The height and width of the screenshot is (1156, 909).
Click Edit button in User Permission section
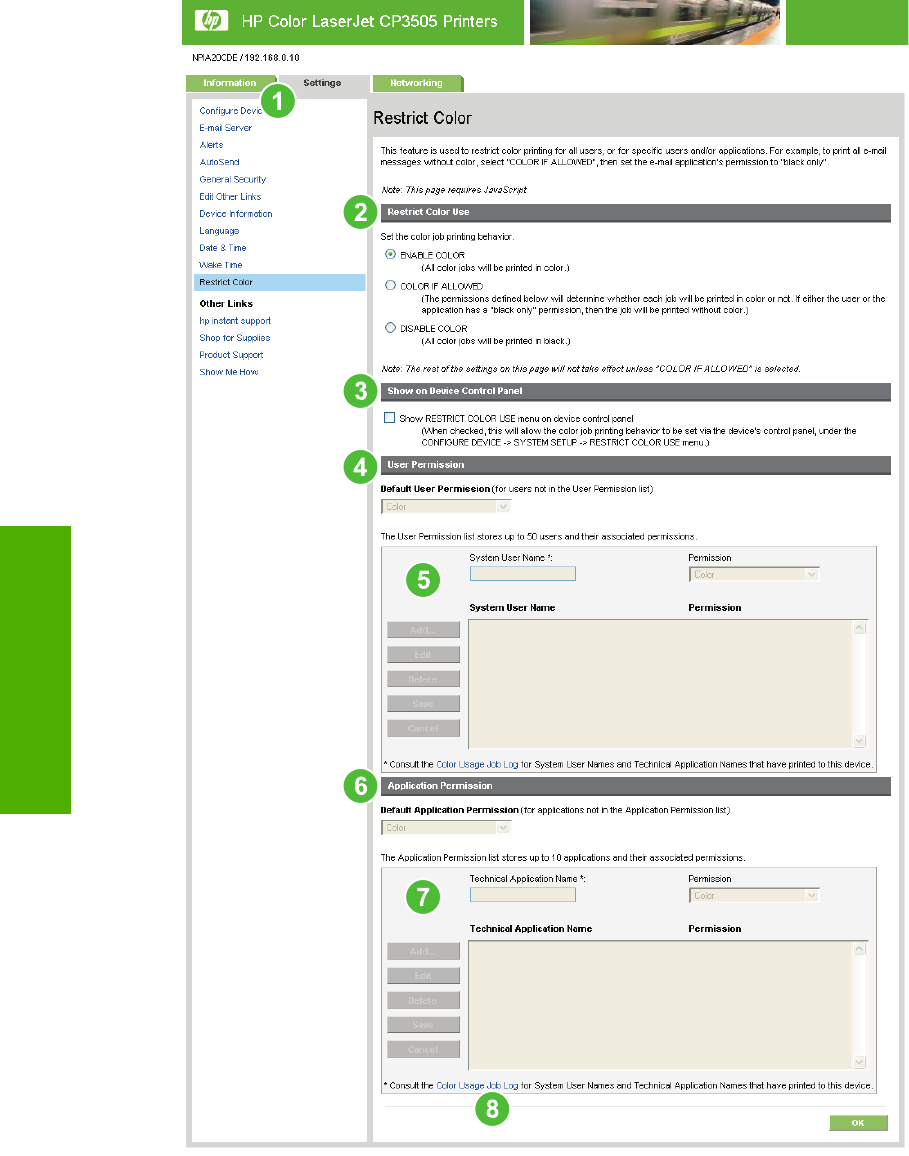pyautogui.click(x=423, y=655)
